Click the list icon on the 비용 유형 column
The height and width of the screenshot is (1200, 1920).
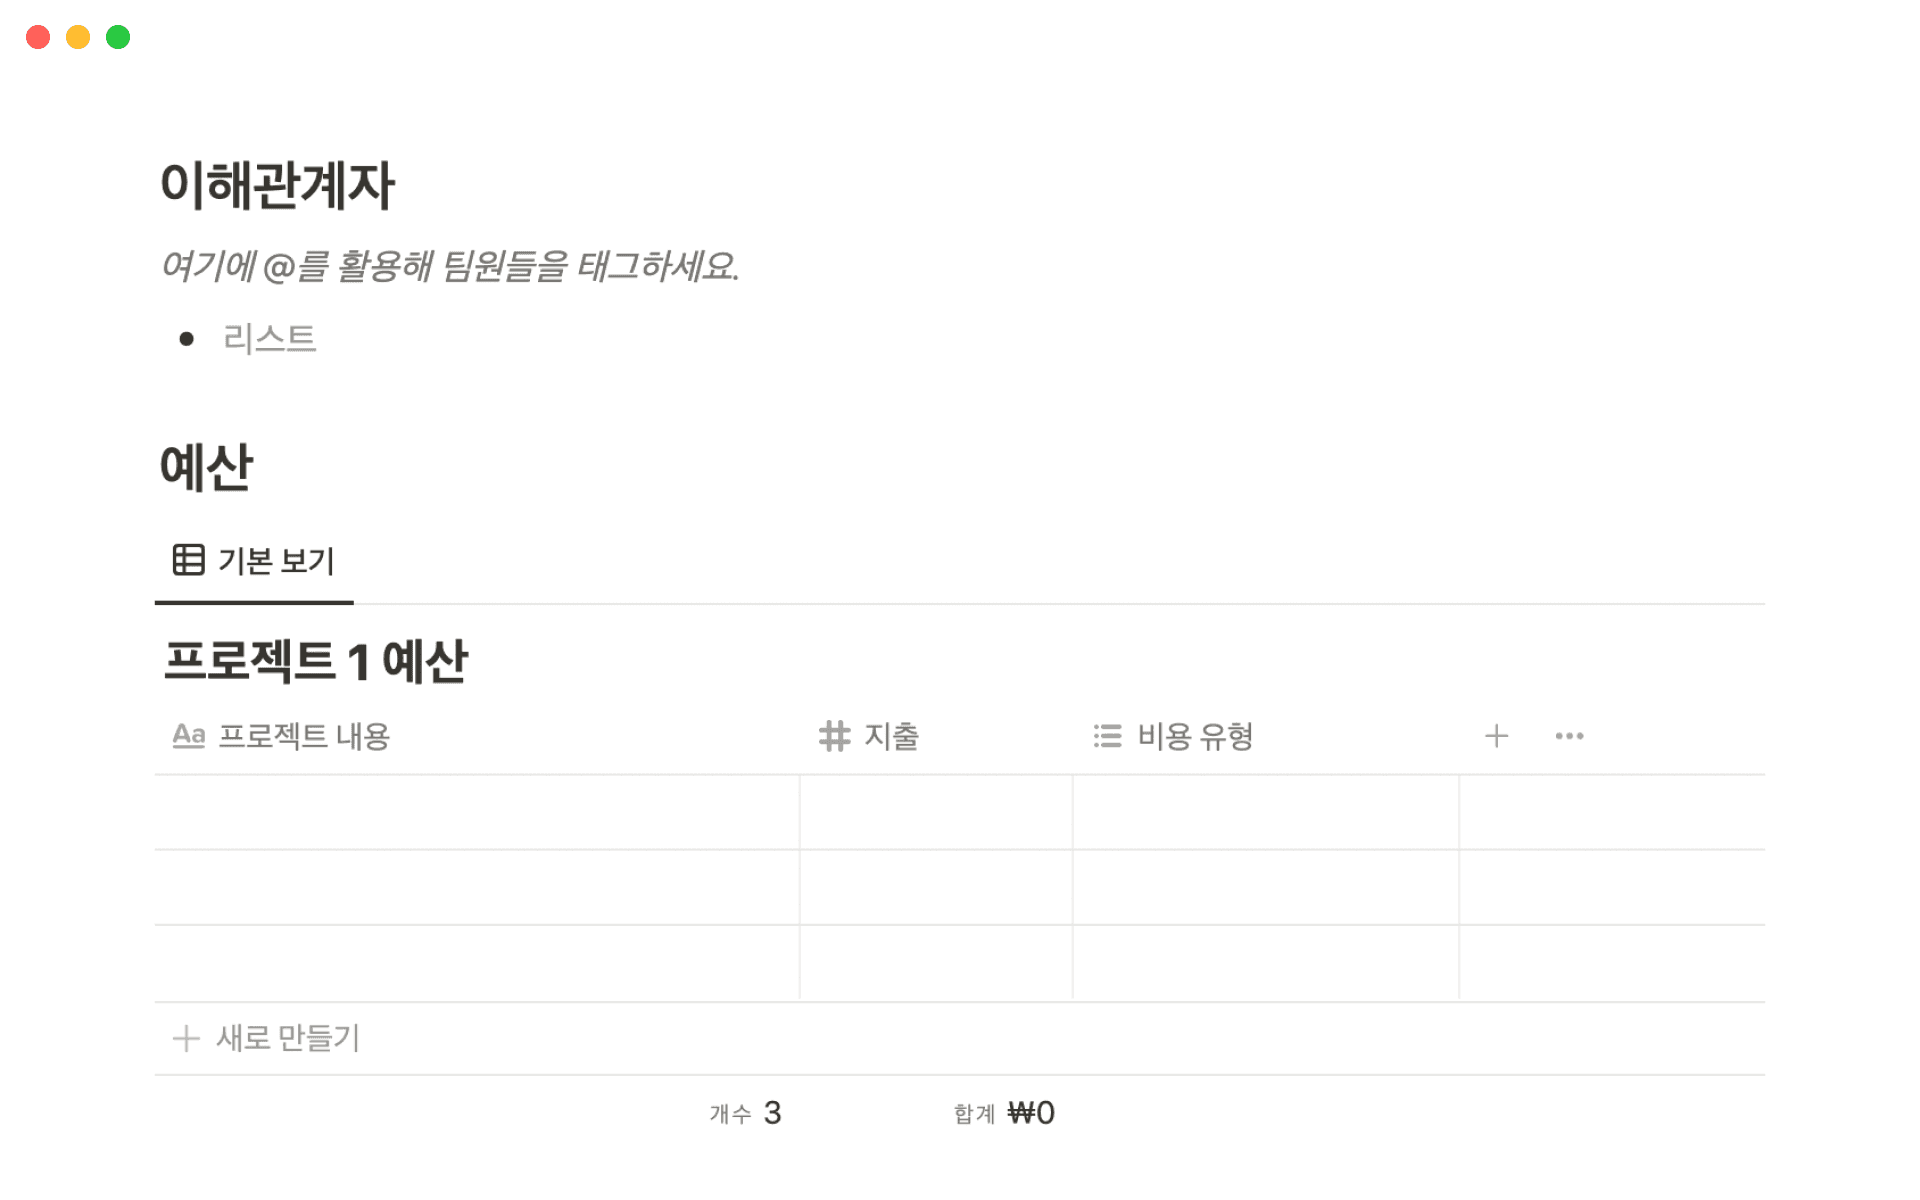(1107, 736)
